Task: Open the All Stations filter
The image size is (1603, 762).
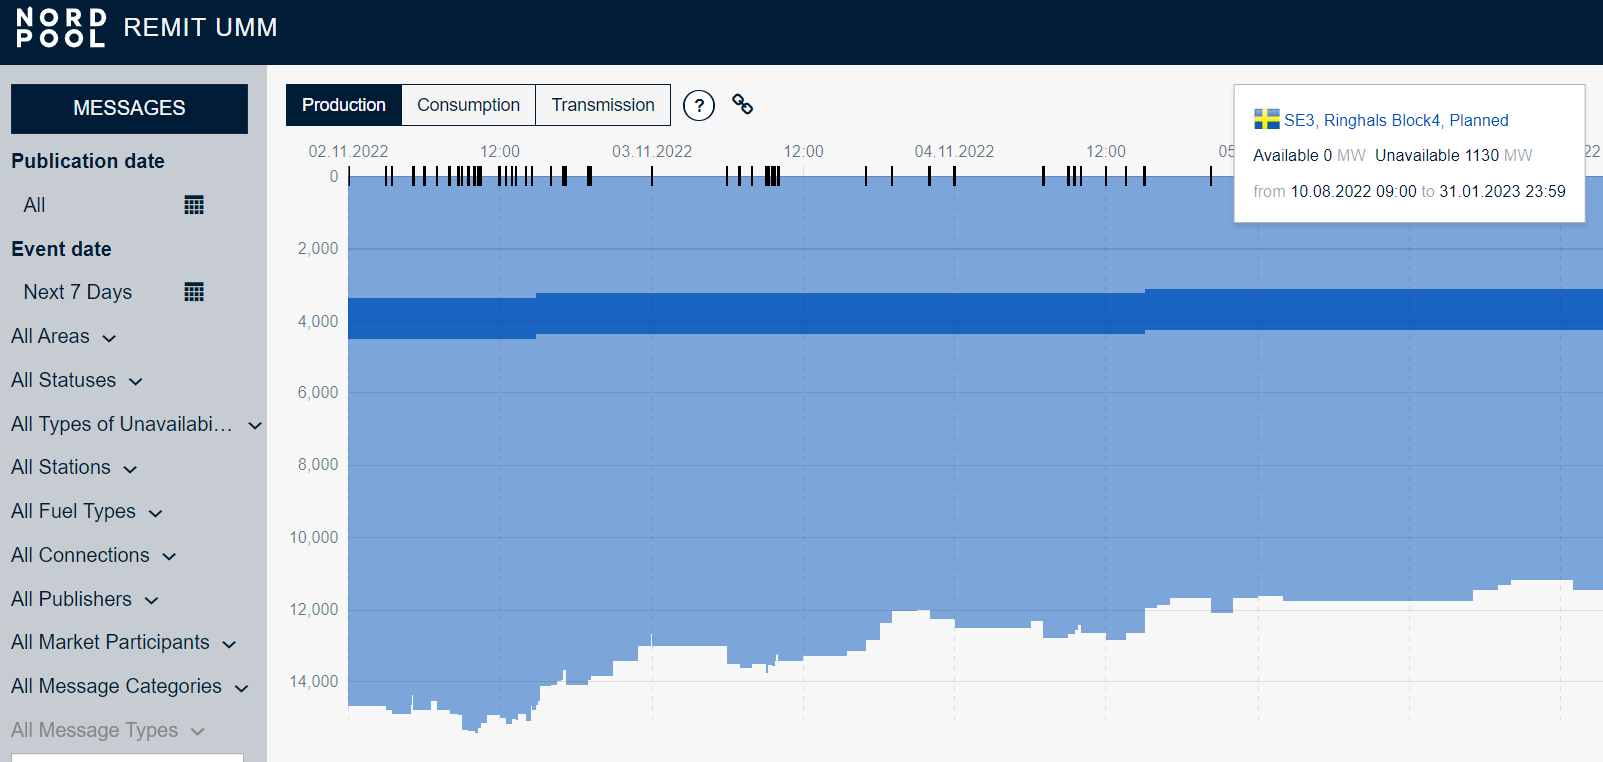Action: [74, 468]
